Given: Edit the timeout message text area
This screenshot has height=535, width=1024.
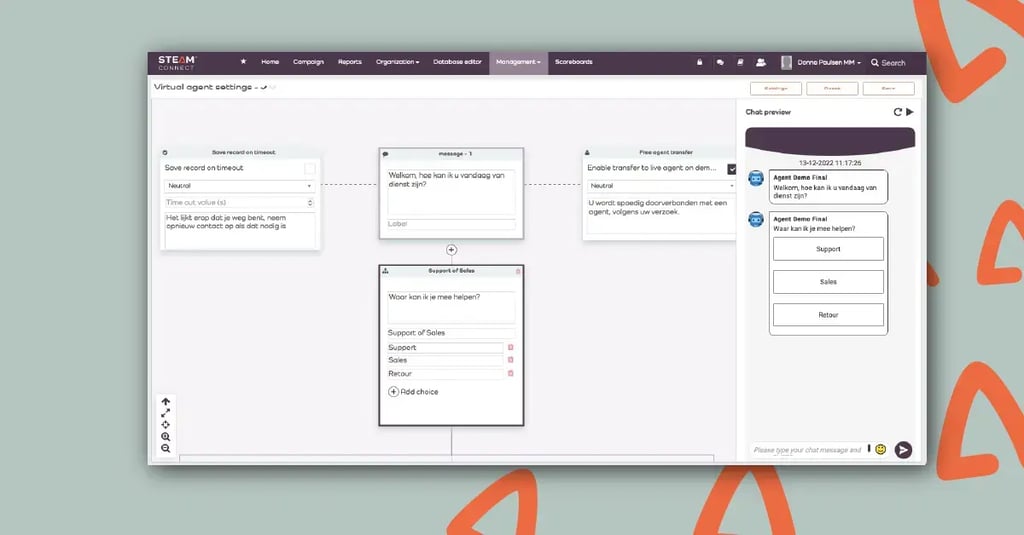Looking at the screenshot, I should pos(239,229).
